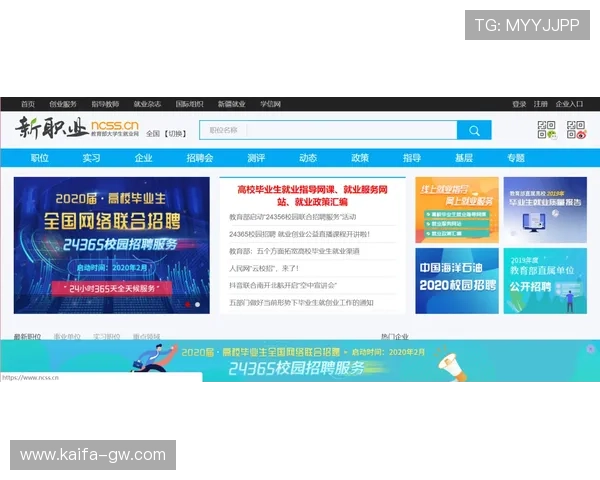Select the 实习职位 list tab
Viewport: 600px width, 480px height.
click(x=107, y=336)
